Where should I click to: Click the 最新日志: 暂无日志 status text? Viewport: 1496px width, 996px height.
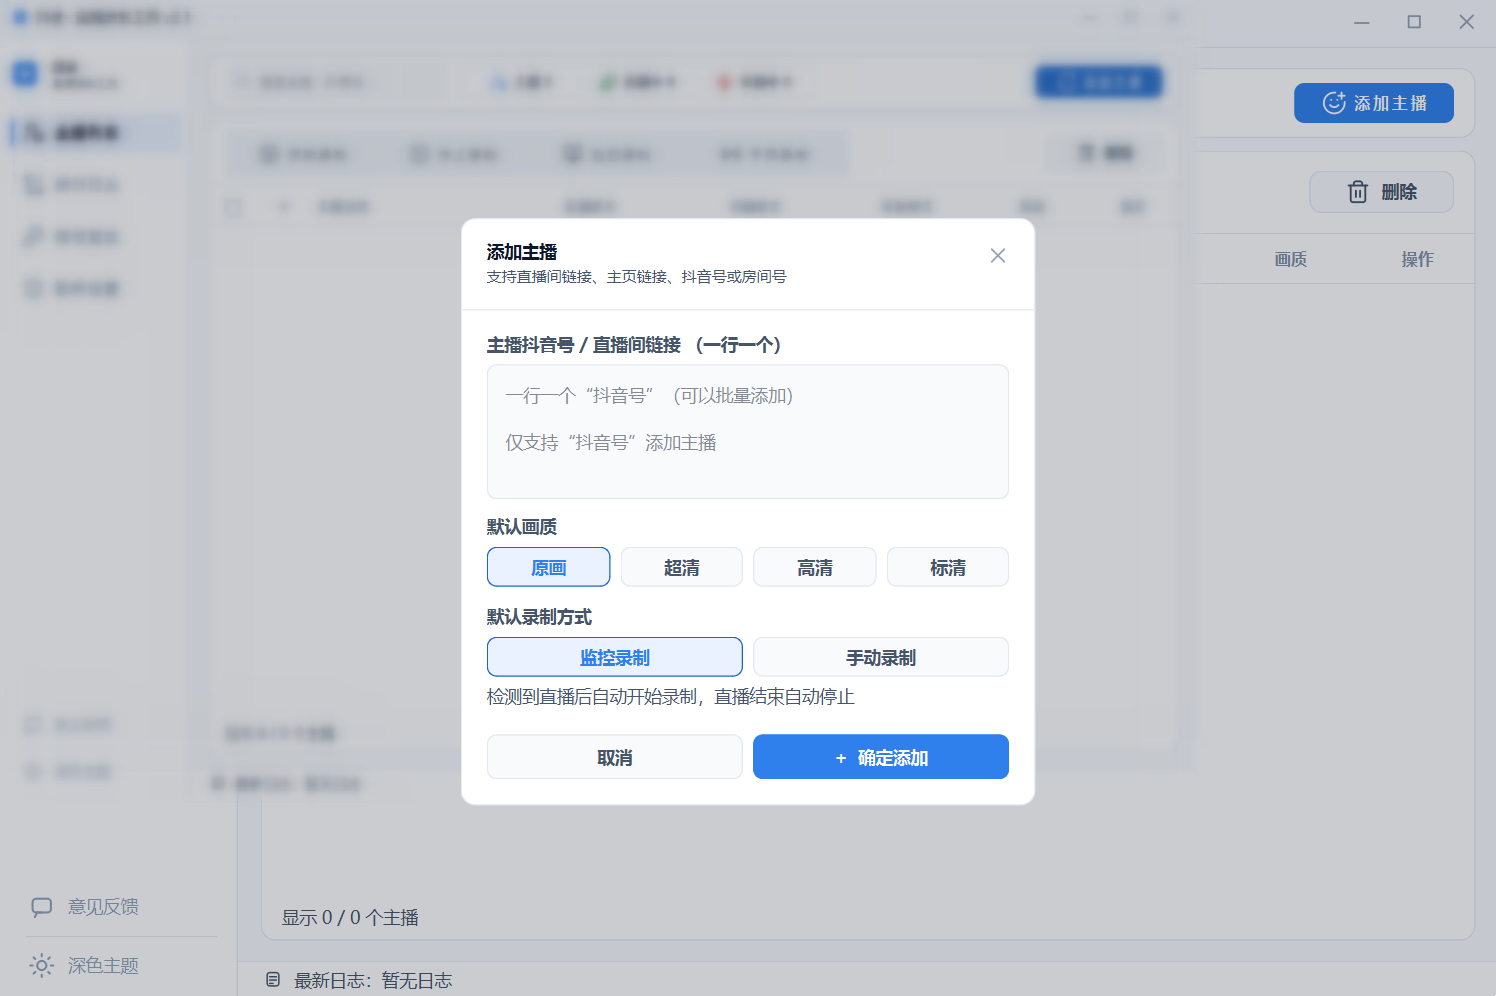[373, 981]
